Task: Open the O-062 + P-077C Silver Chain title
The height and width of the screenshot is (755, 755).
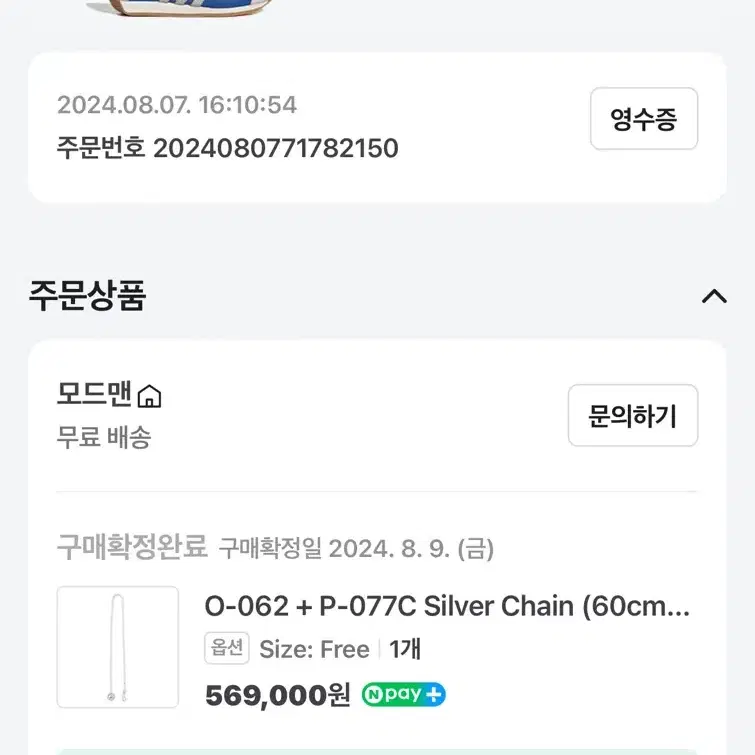Action: [447, 605]
